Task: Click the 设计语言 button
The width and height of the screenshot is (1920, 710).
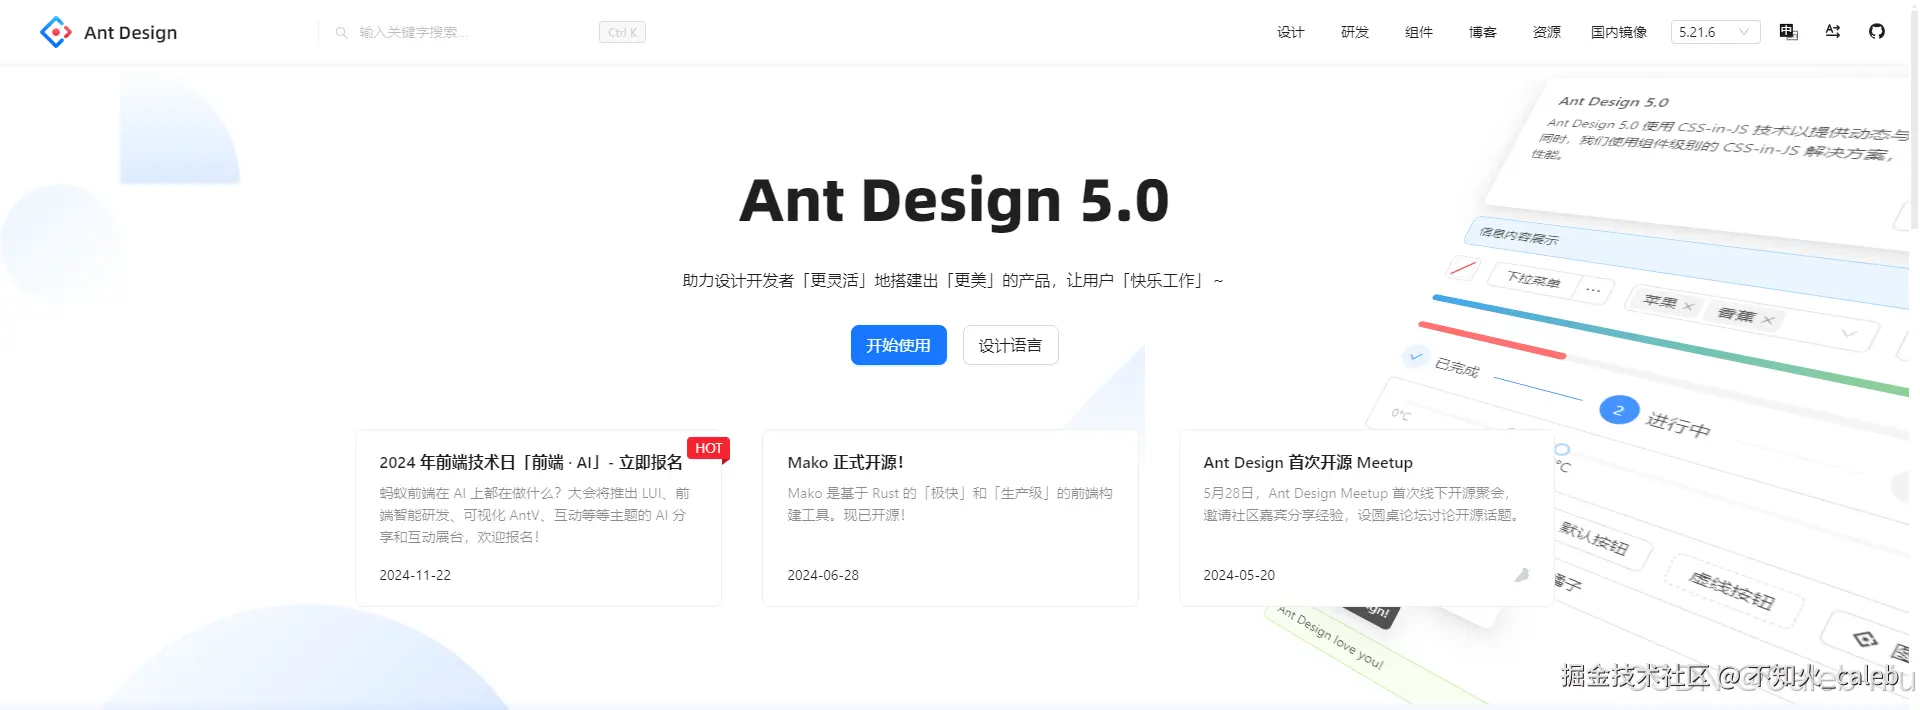Action: [x=1010, y=345]
